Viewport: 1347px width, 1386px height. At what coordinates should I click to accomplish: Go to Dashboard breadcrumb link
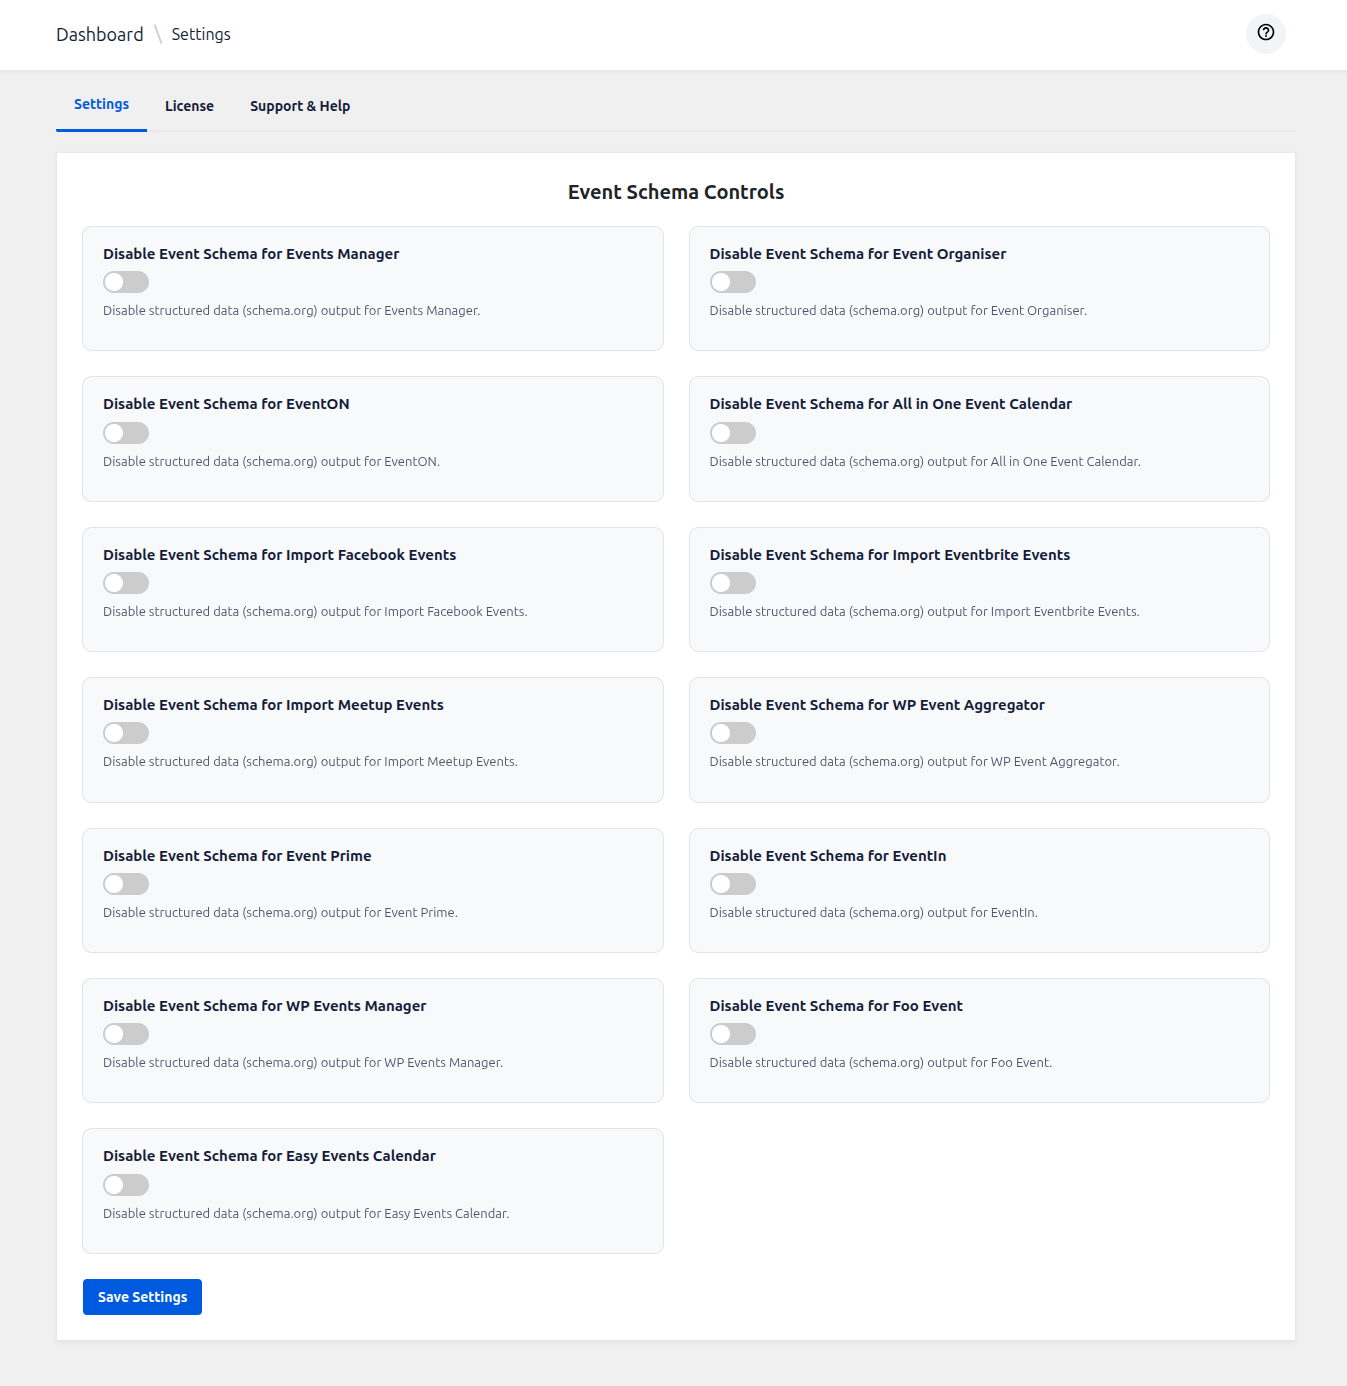100,34
